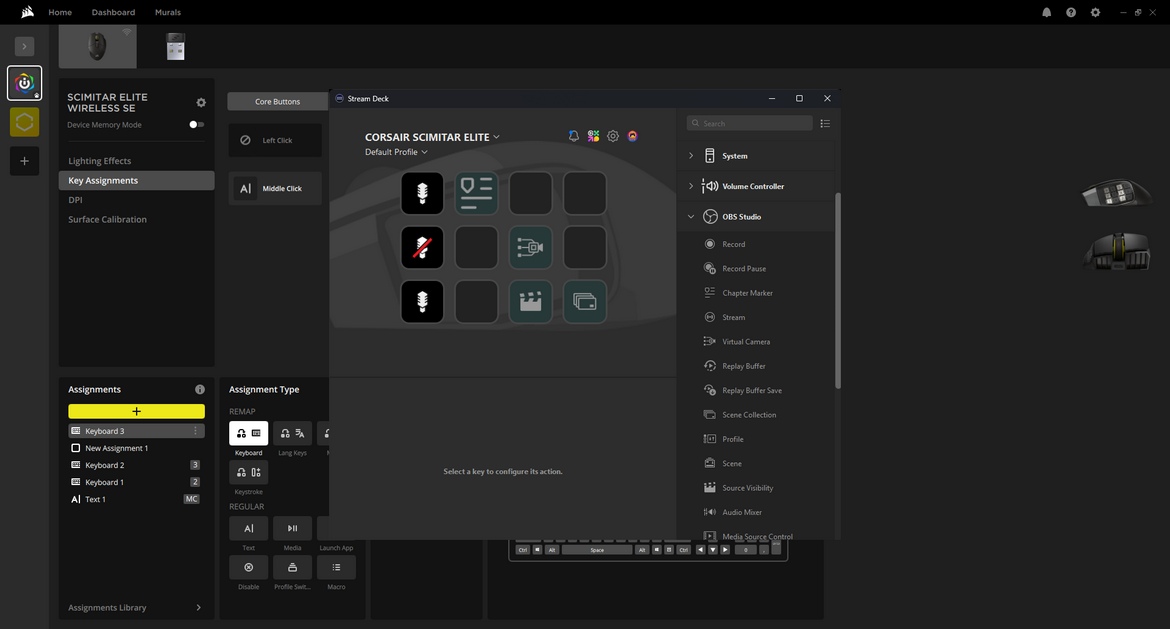
Task: Click the top-left microphone key on the Stream Deck grid
Action: coord(422,193)
